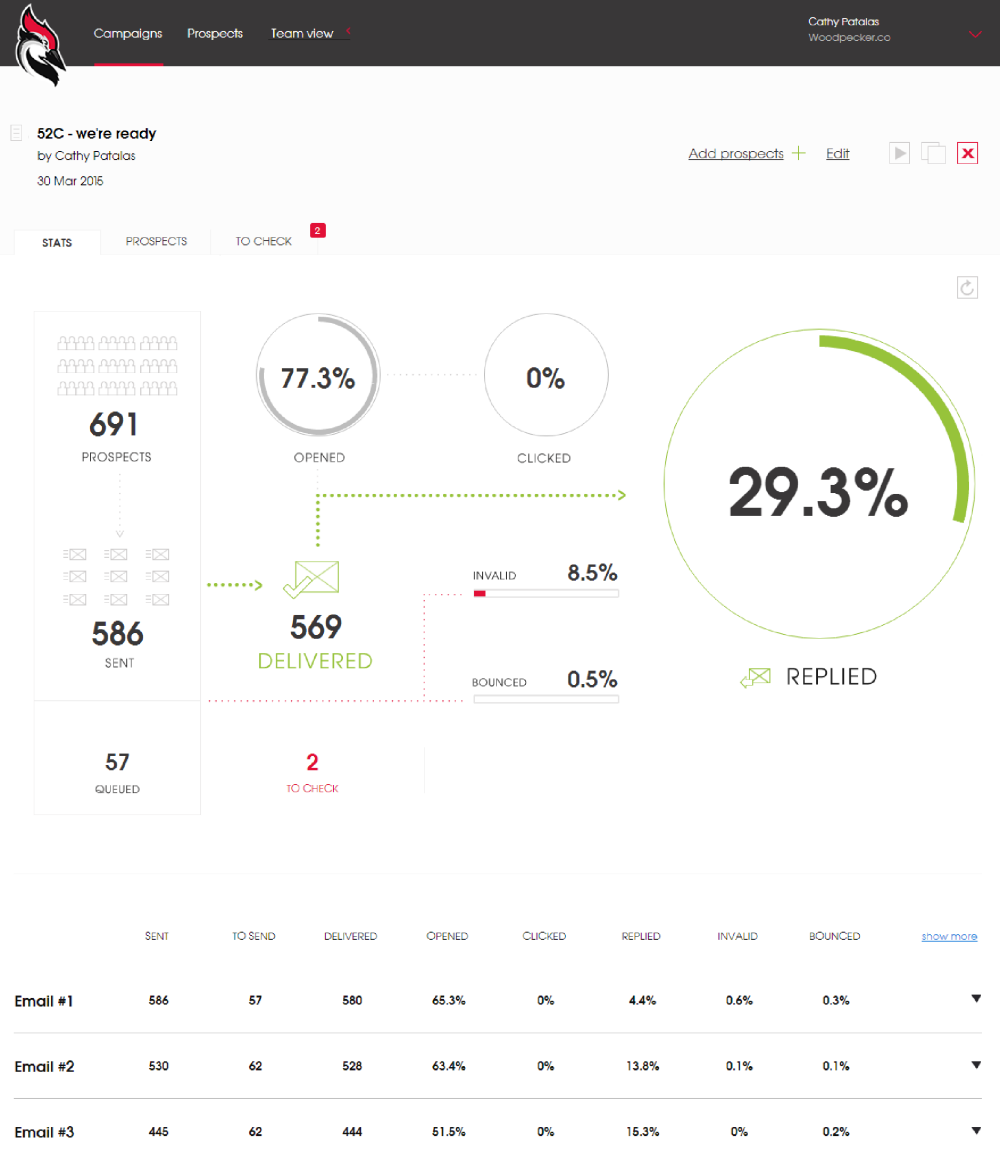Switch to the PROSPECTS tab

156,241
